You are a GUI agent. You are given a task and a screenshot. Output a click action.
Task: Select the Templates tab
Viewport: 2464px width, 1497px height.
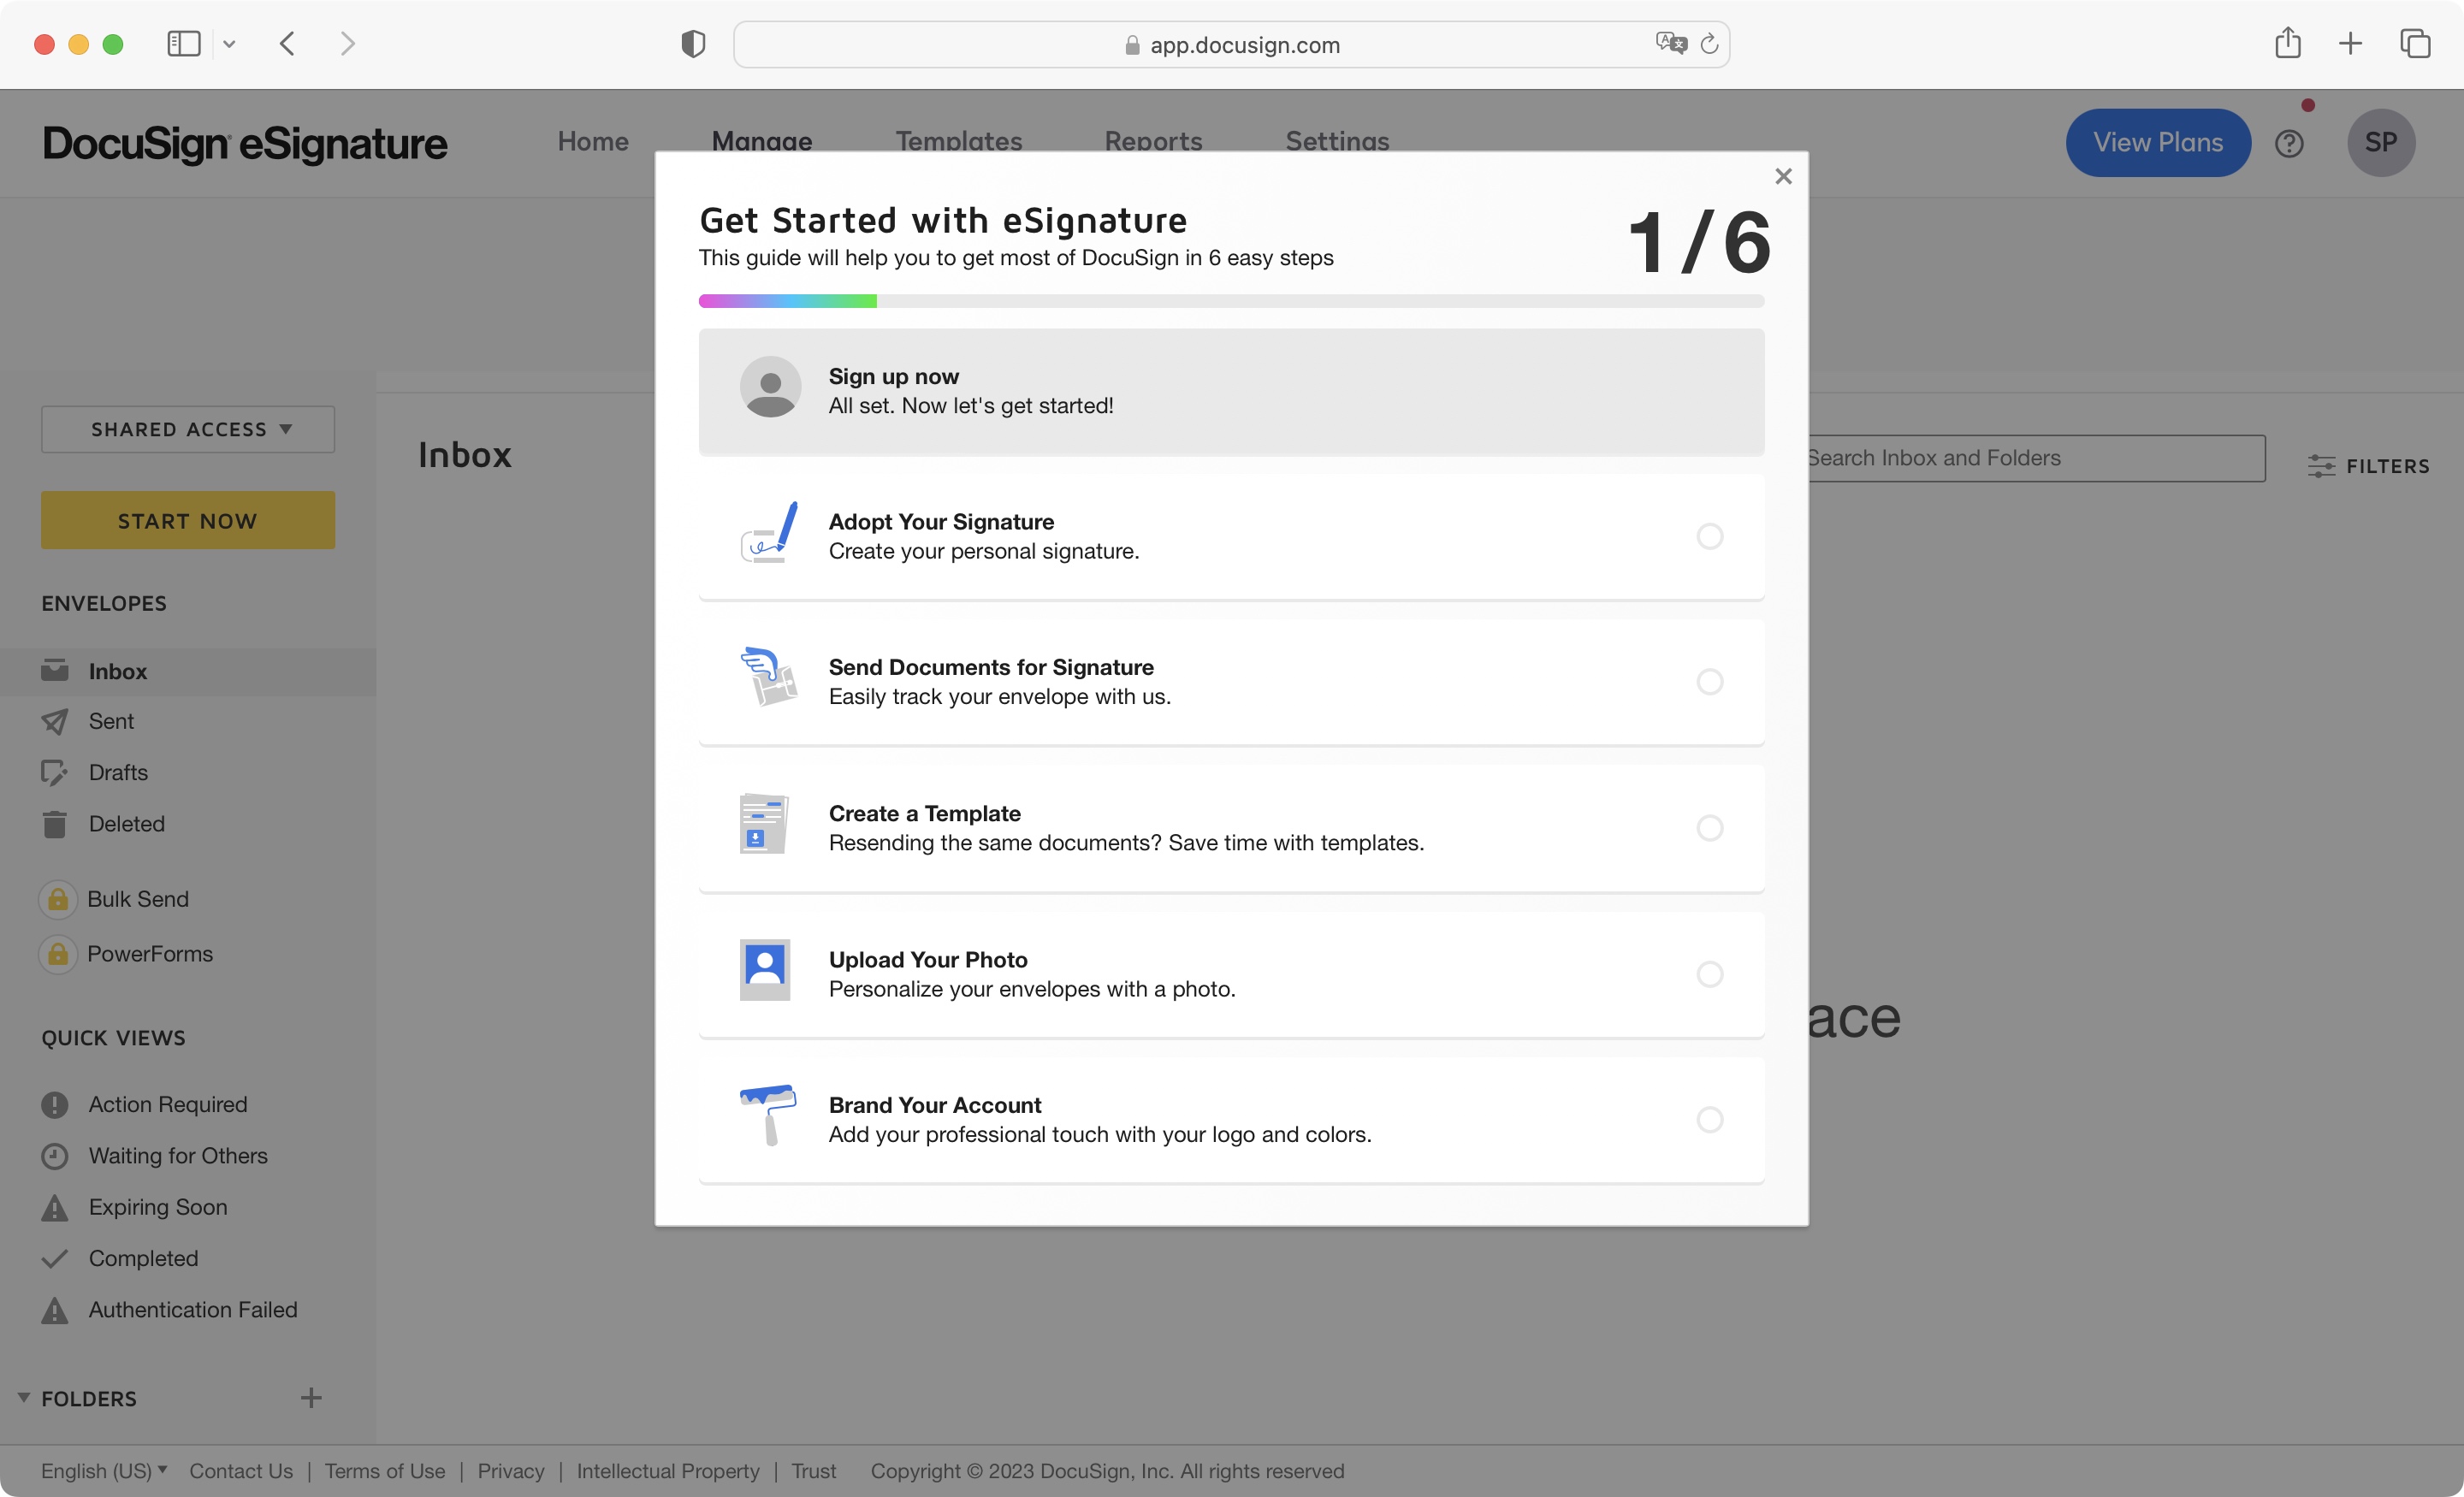959,141
